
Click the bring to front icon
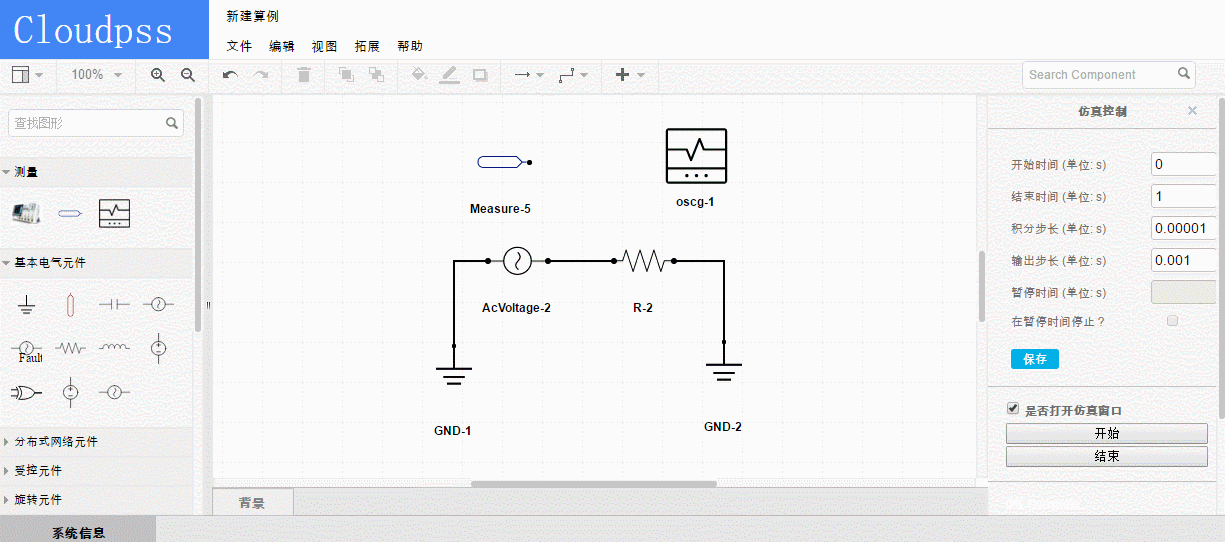click(346, 75)
